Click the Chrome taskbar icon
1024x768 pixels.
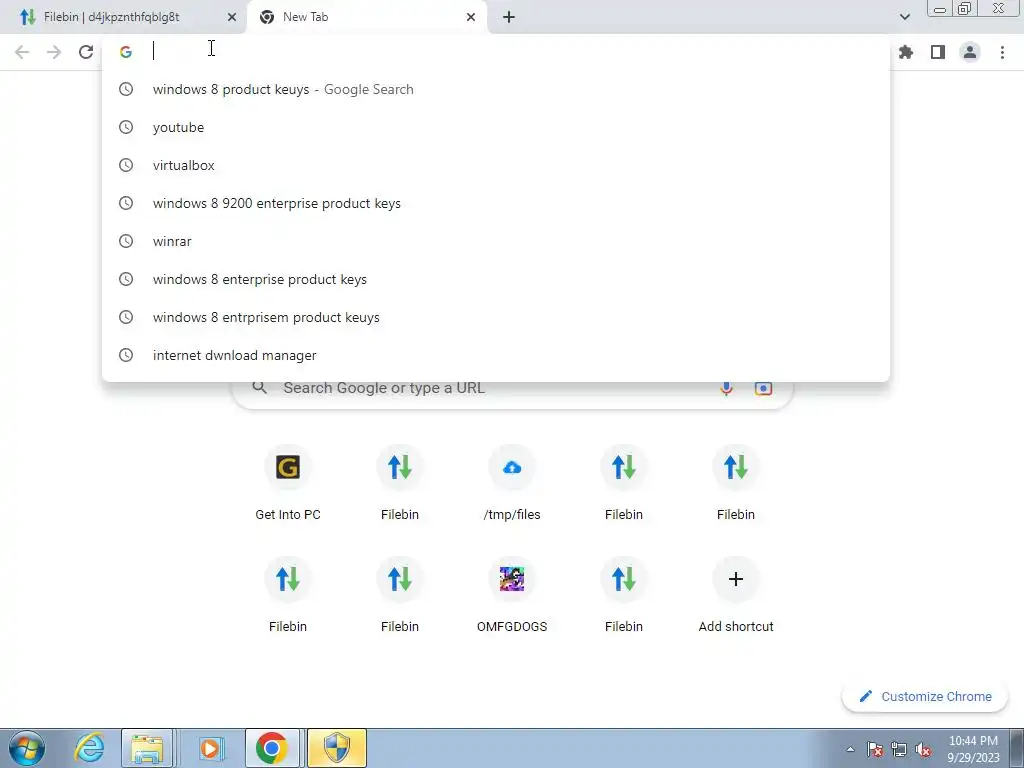(x=272, y=748)
